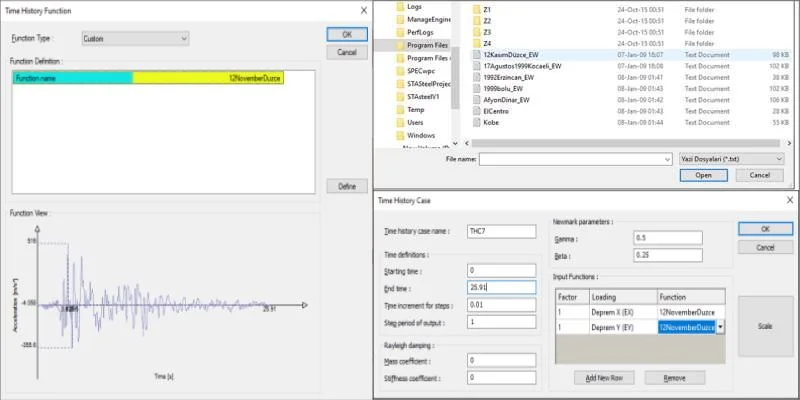The width and height of the screenshot is (800, 400).
Task: Click the Gamma parameter field
Action: (x=668, y=238)
